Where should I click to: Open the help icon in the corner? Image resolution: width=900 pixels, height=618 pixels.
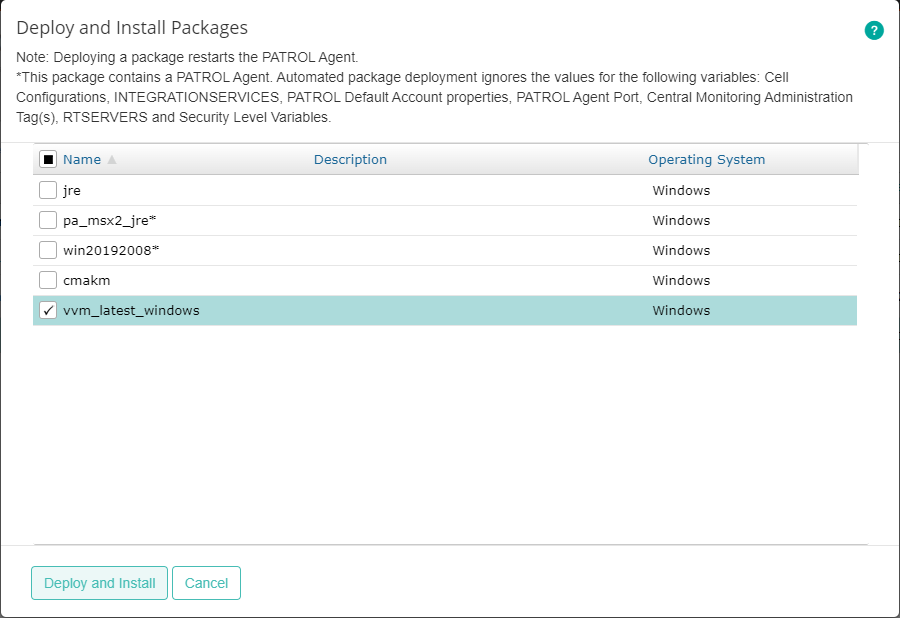click(874, 31)
